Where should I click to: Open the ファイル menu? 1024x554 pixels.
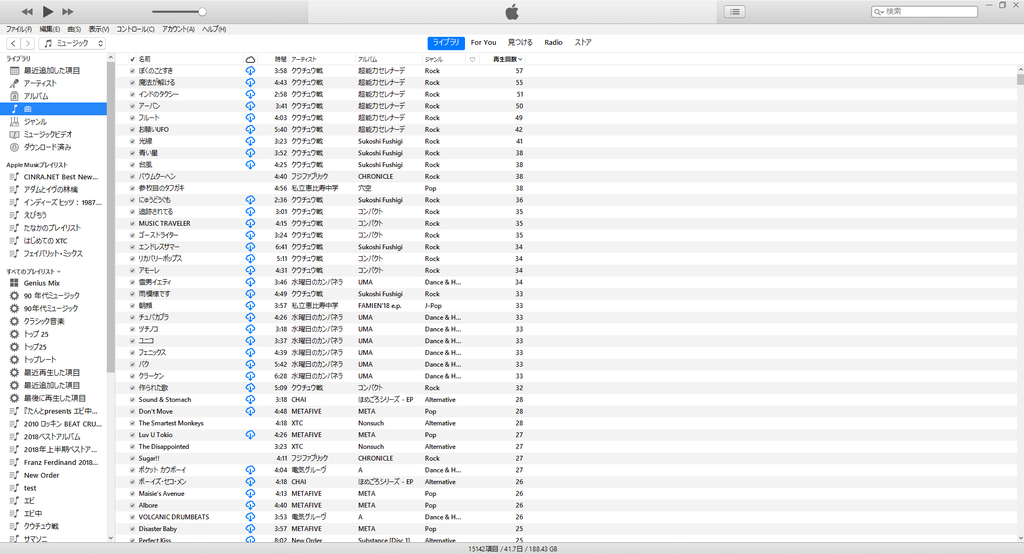[x=19, y=29]
